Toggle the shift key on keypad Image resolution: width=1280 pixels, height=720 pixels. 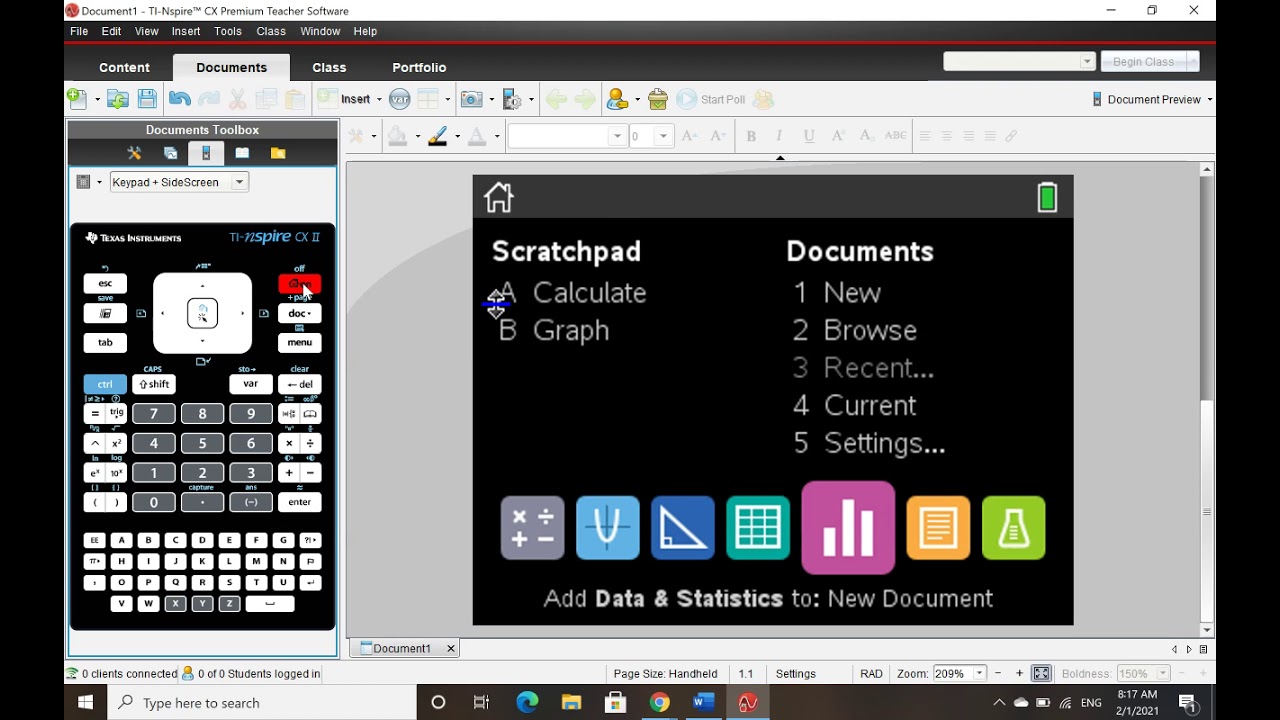154,384
